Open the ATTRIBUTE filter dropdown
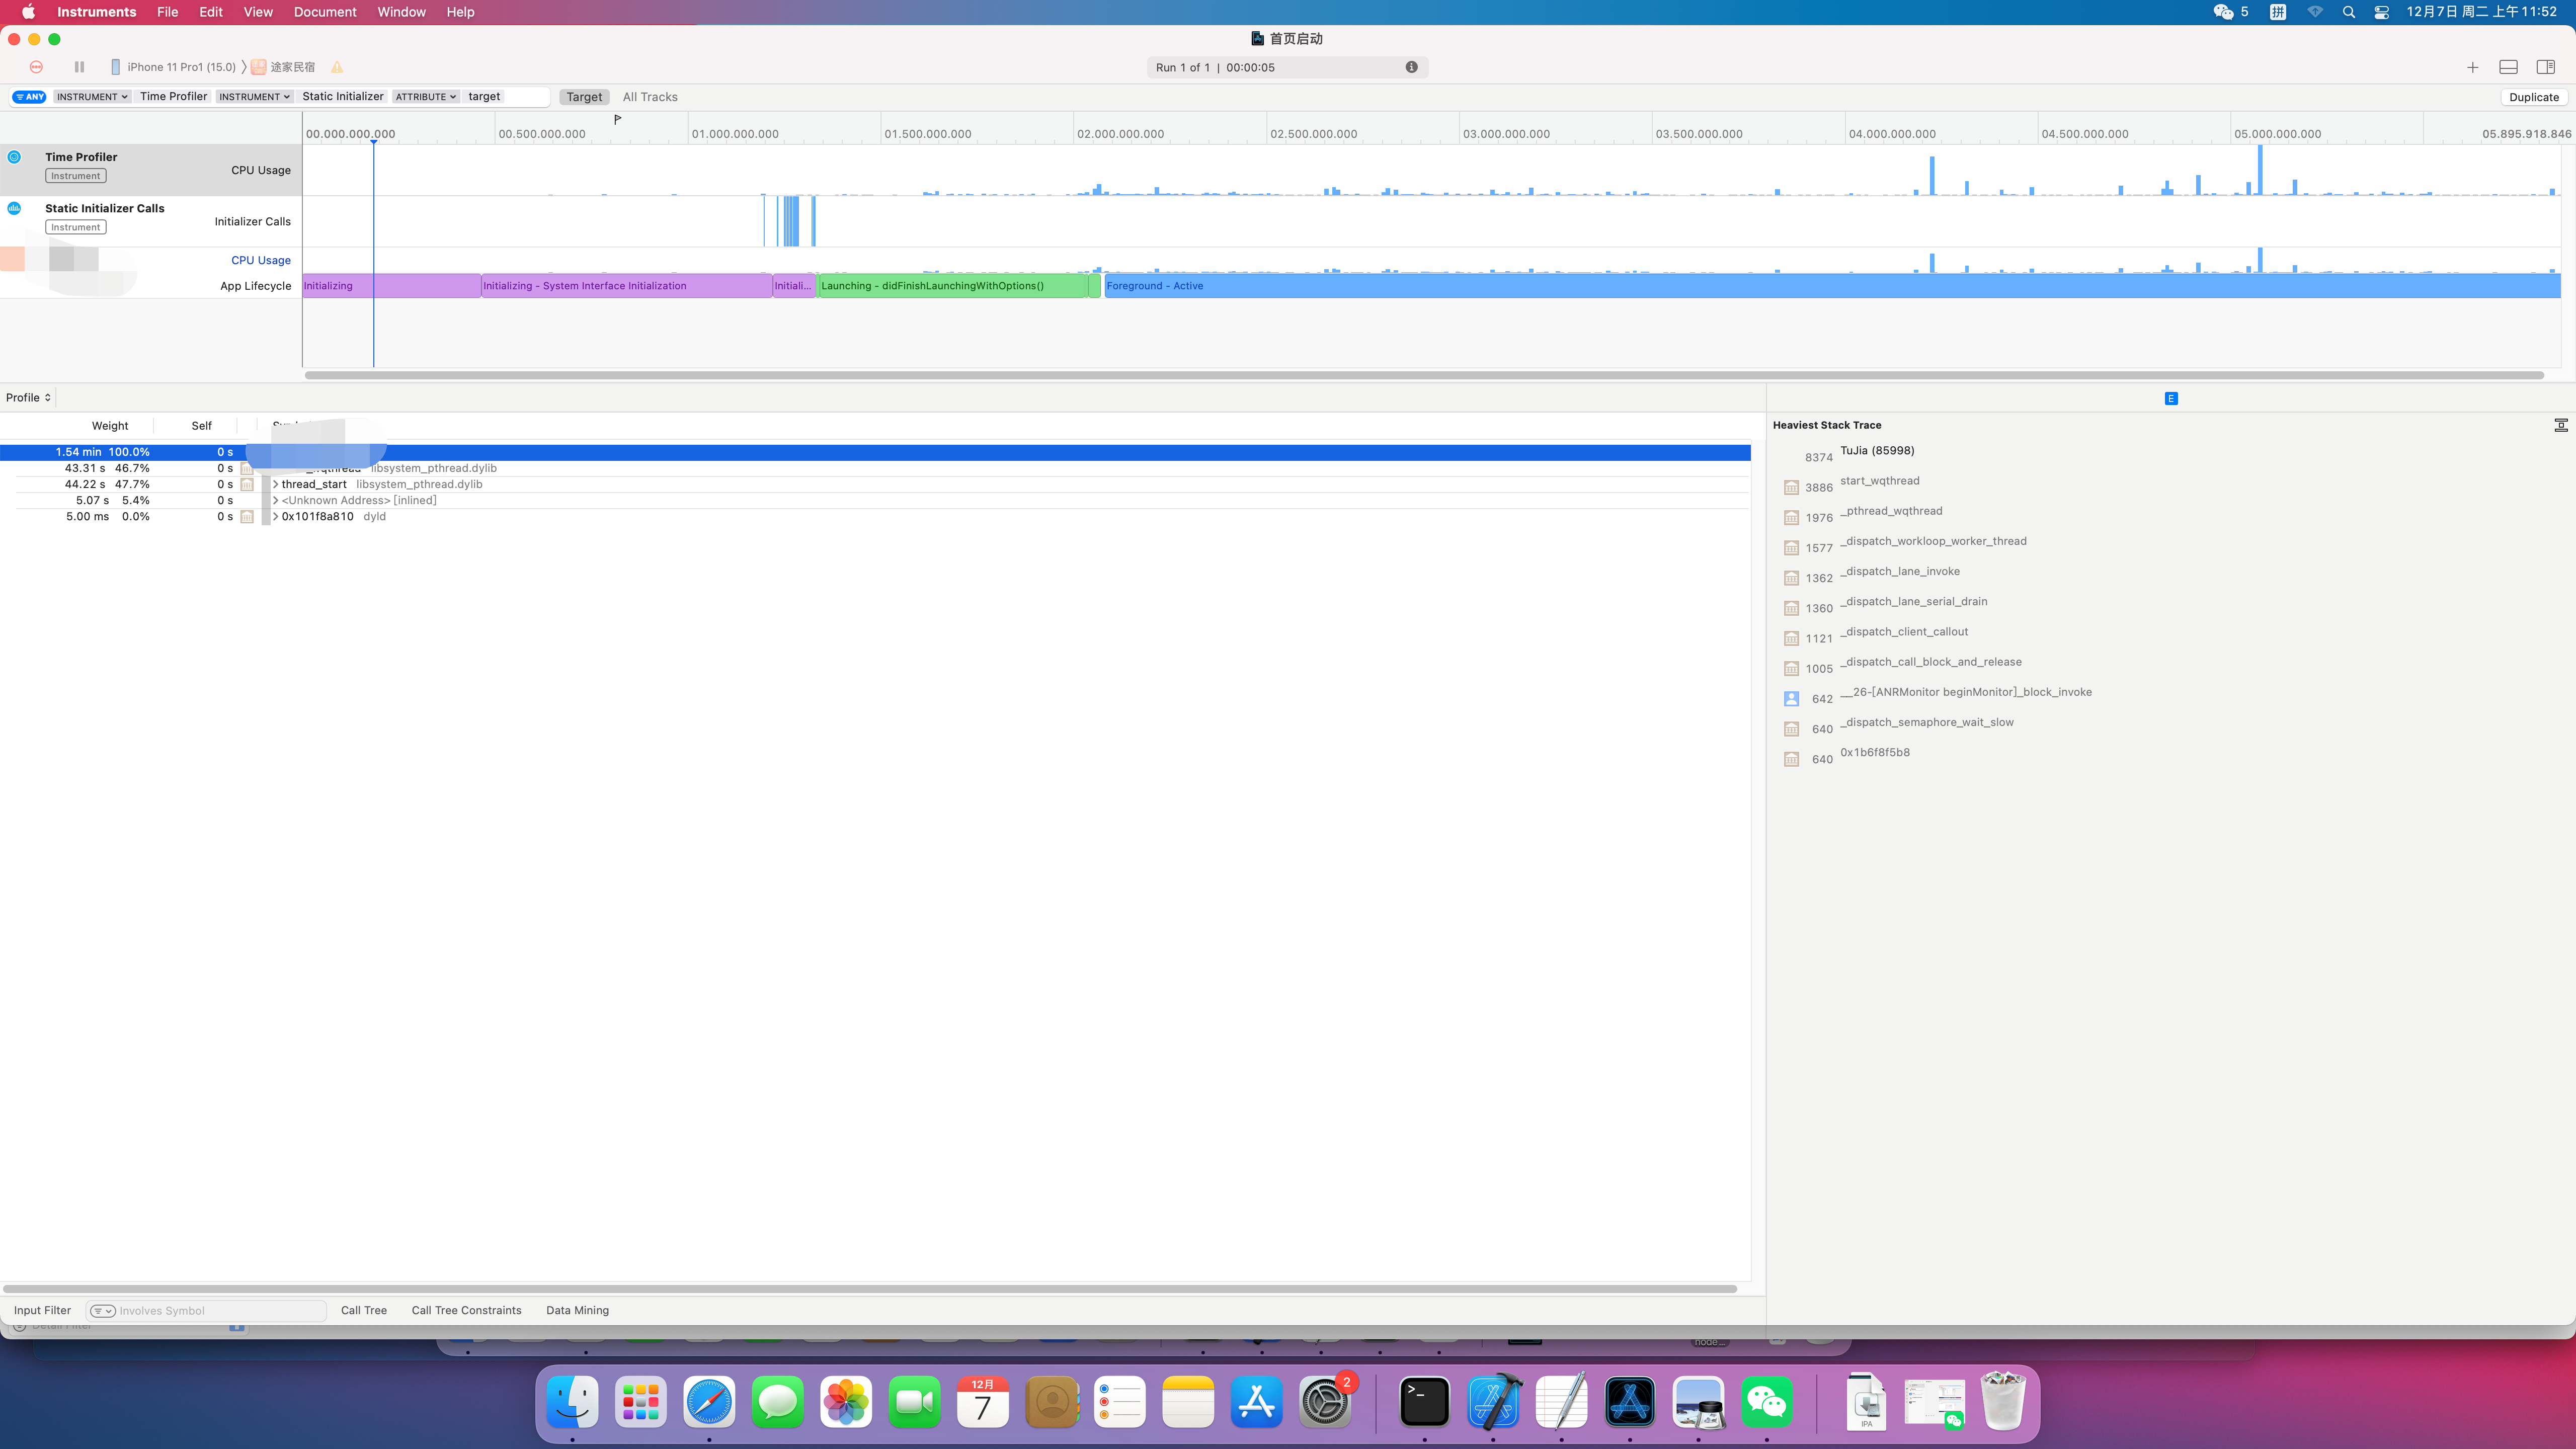The width and height of the screenshot is (2576, 1449). point(426,97)
